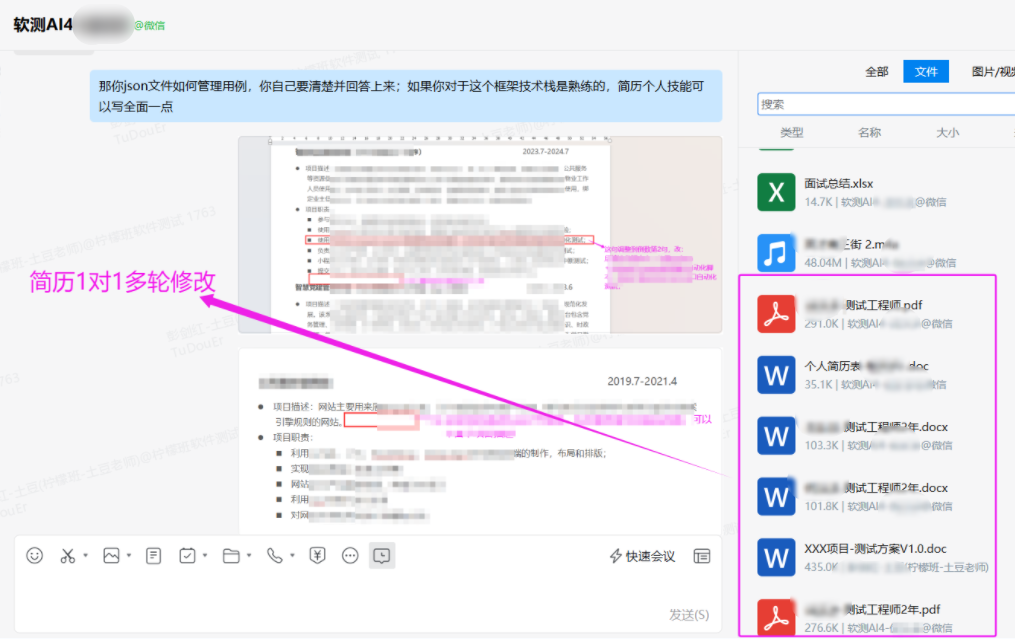Toggle the chat history icon
This screenshot has width=1015, height=639.
[x=381, y=556]
